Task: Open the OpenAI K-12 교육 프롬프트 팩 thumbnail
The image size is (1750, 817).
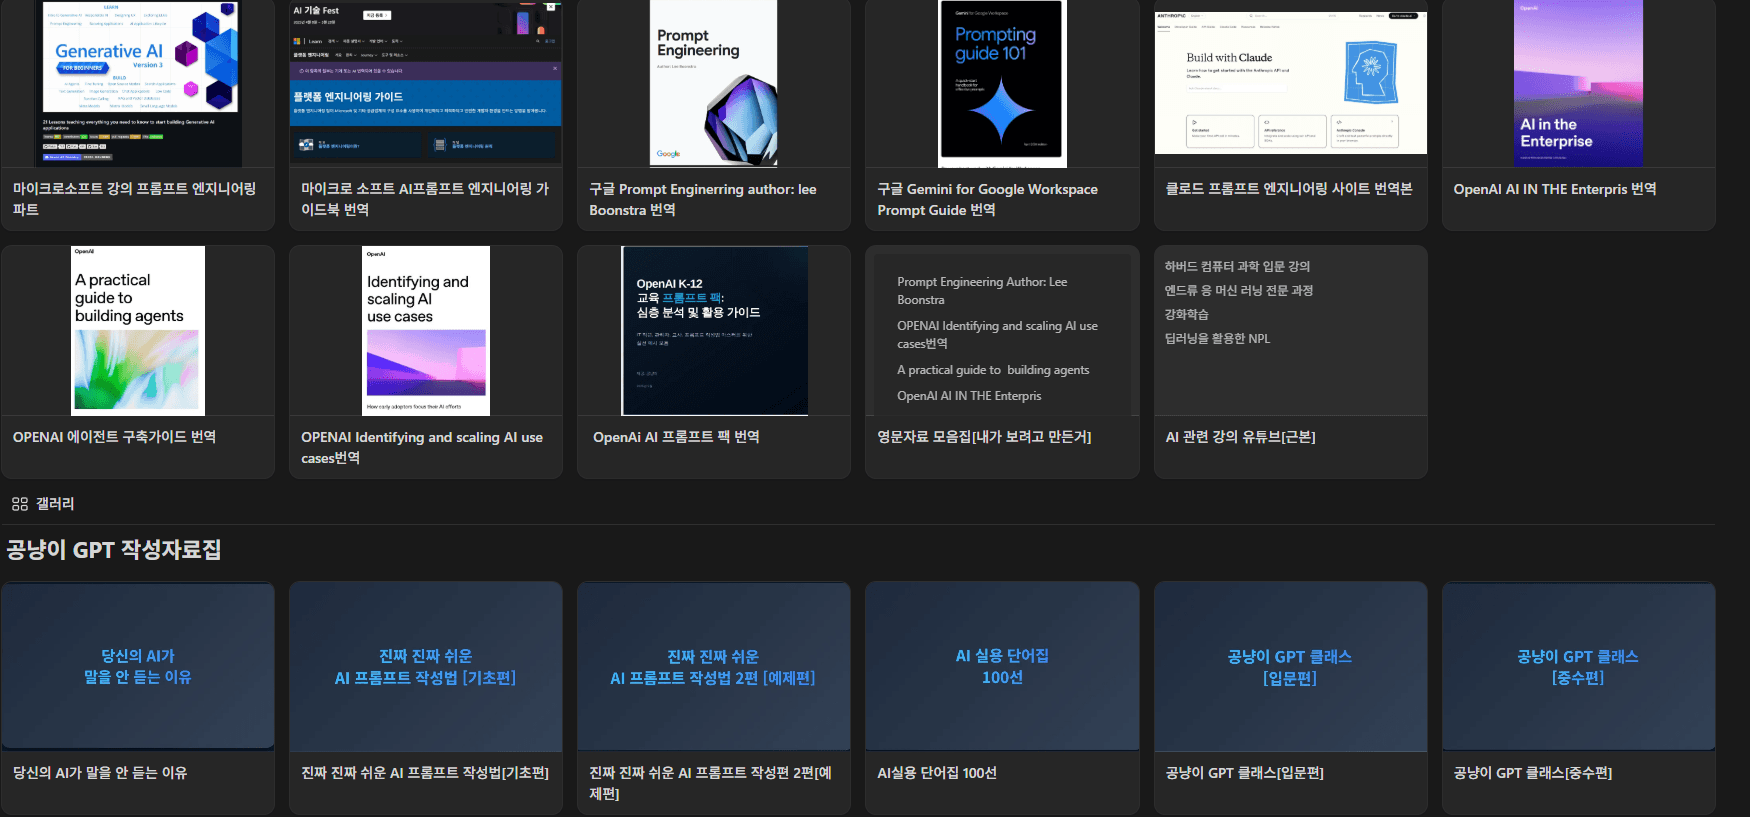Action: pyautogui.click(x=714, y=330)
